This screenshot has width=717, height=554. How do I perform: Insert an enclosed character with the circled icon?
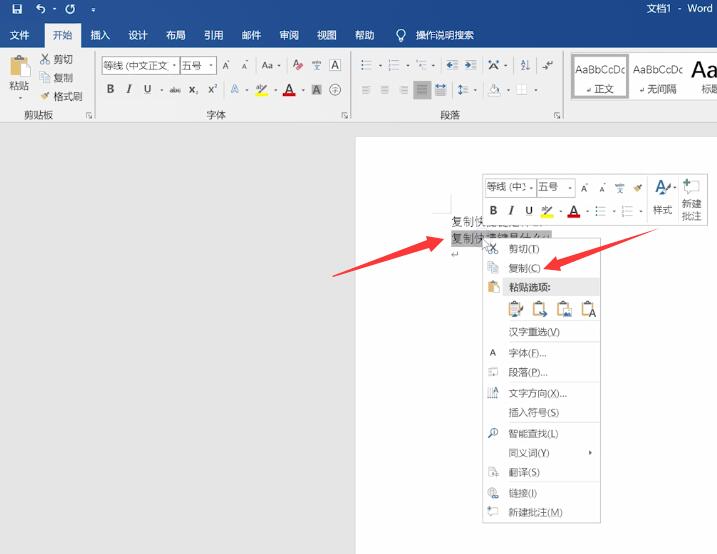click(x=335, y=90)
